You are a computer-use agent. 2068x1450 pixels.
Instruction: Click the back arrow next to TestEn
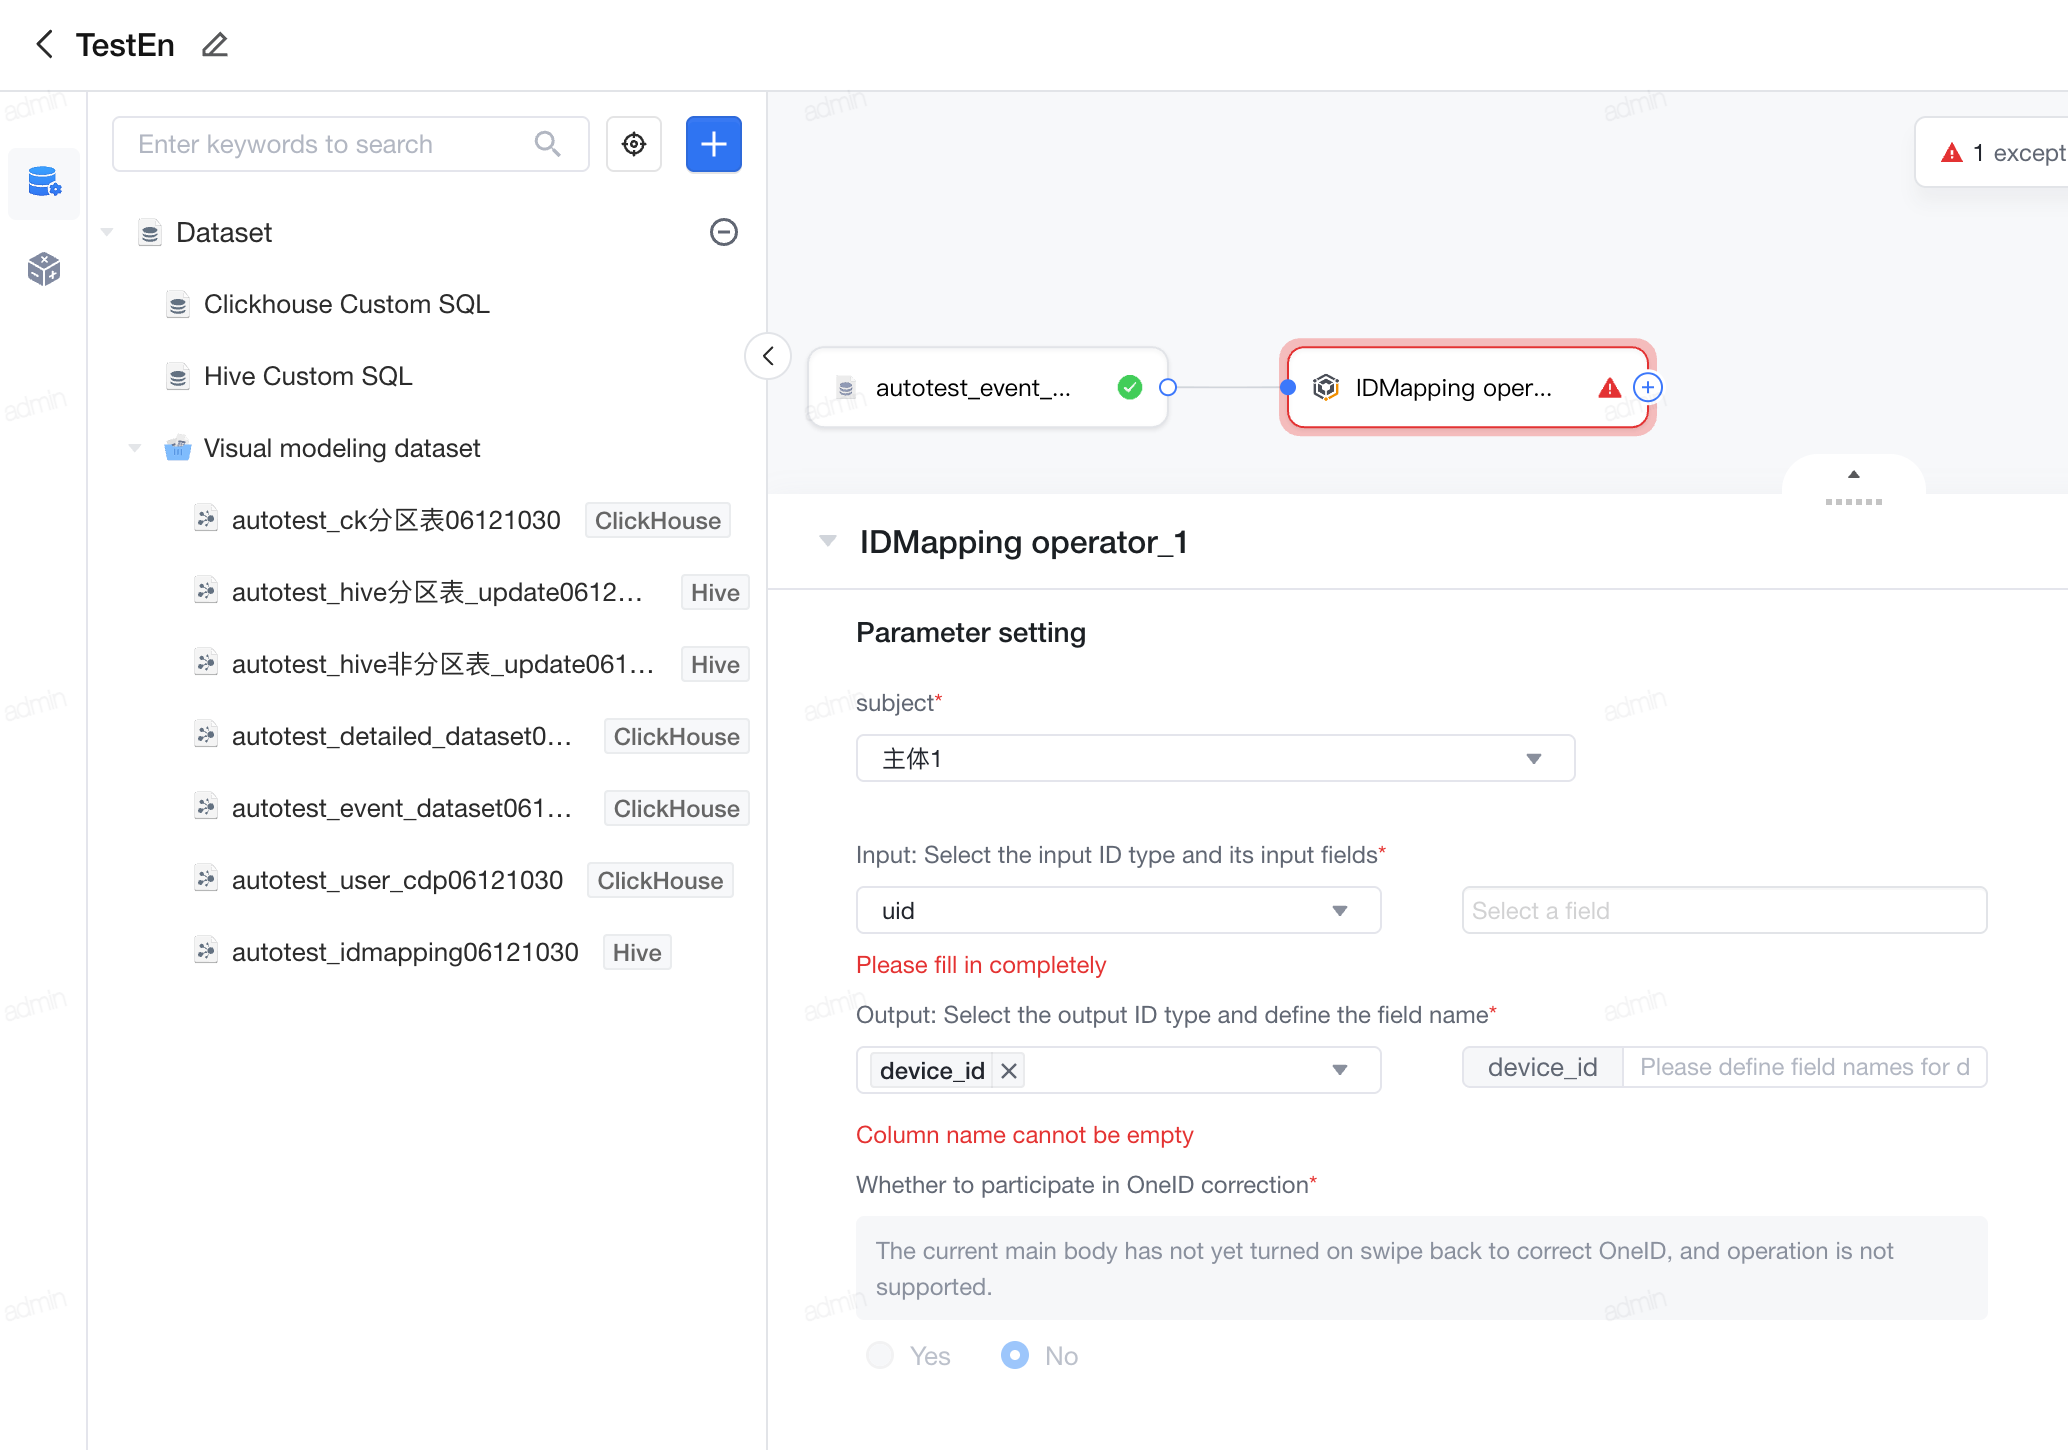(44, 44)
